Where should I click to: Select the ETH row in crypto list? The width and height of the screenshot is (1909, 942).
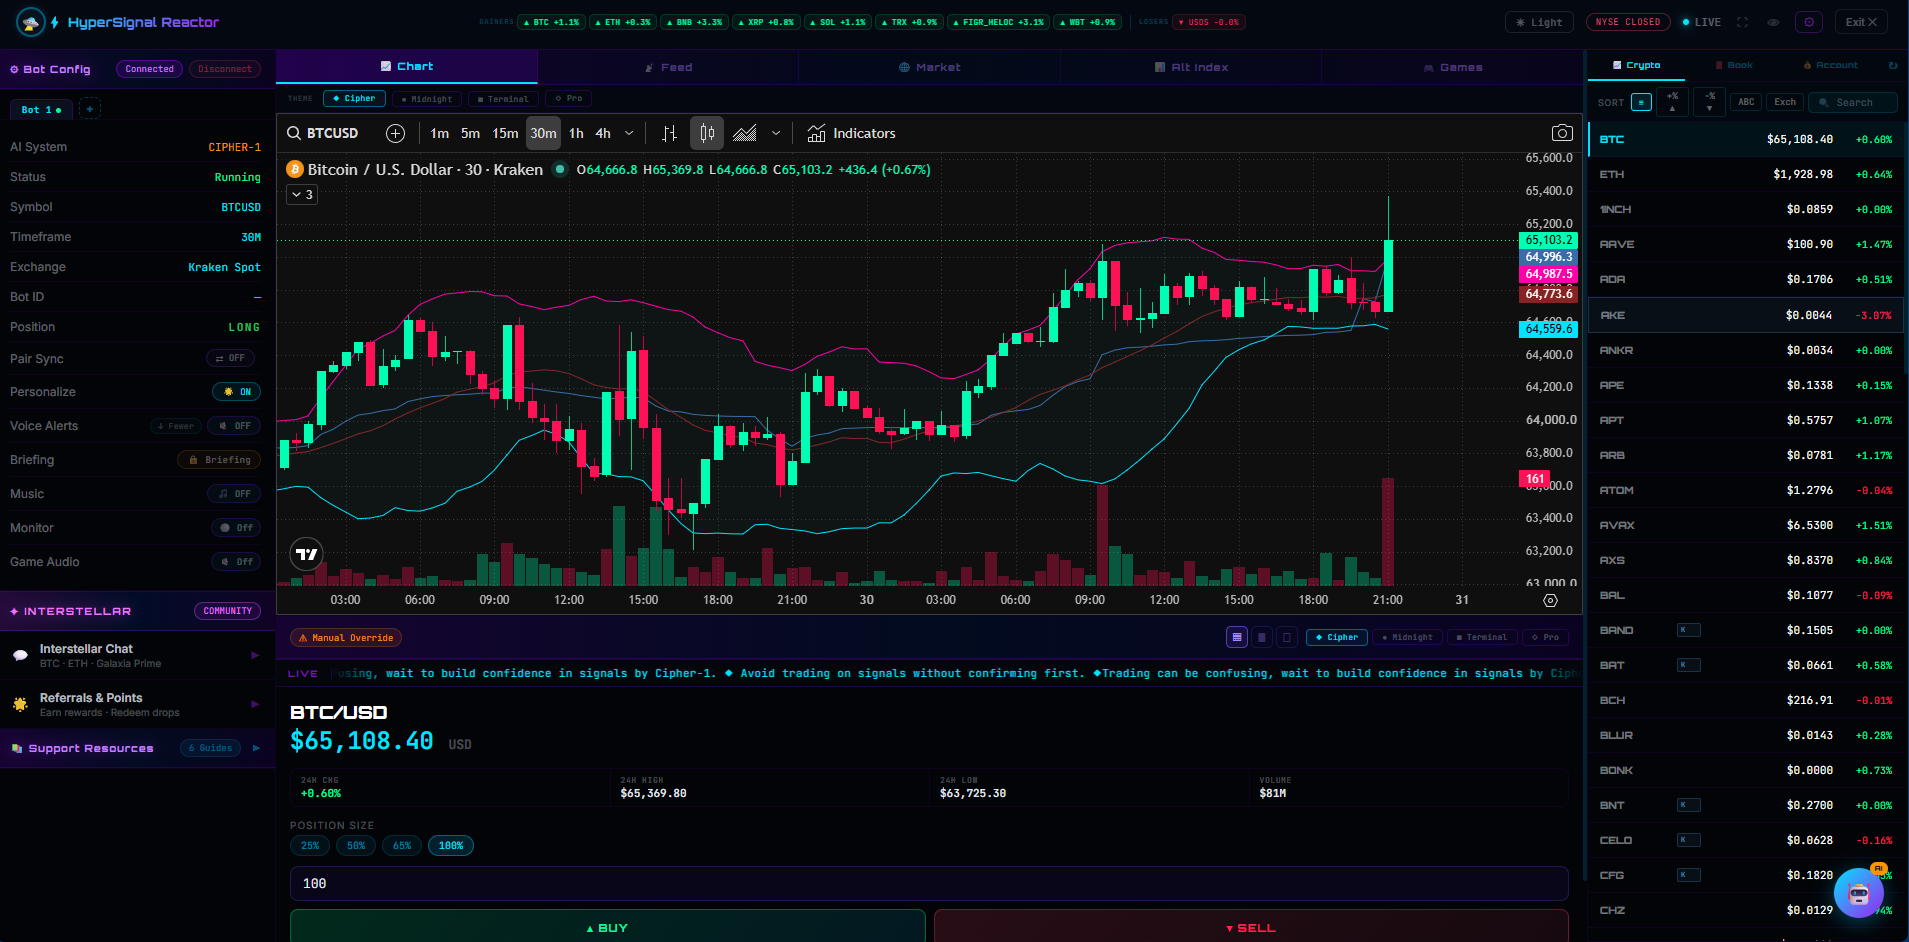(x=1745, y=174)
